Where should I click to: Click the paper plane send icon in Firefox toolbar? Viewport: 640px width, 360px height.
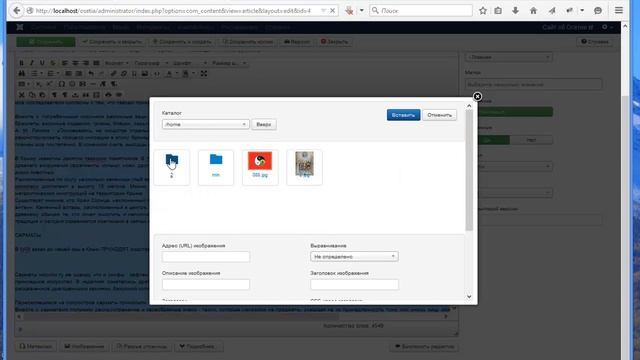click(552, 11)
